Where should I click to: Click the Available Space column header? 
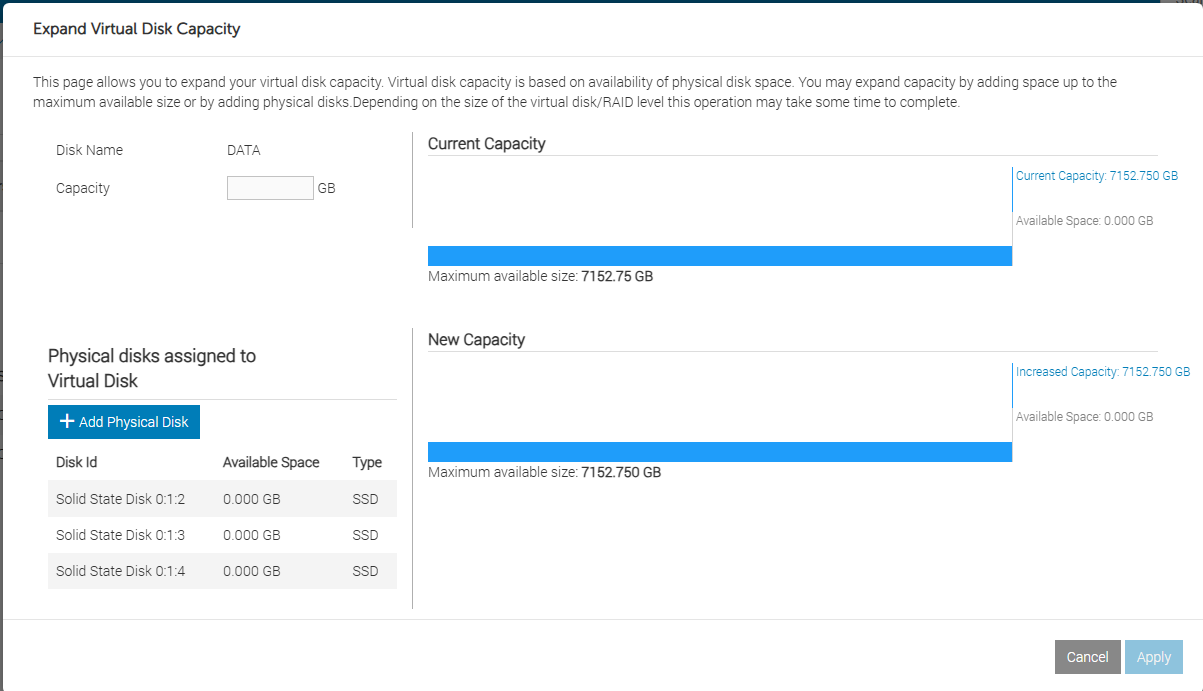click(x=271, y=462)
